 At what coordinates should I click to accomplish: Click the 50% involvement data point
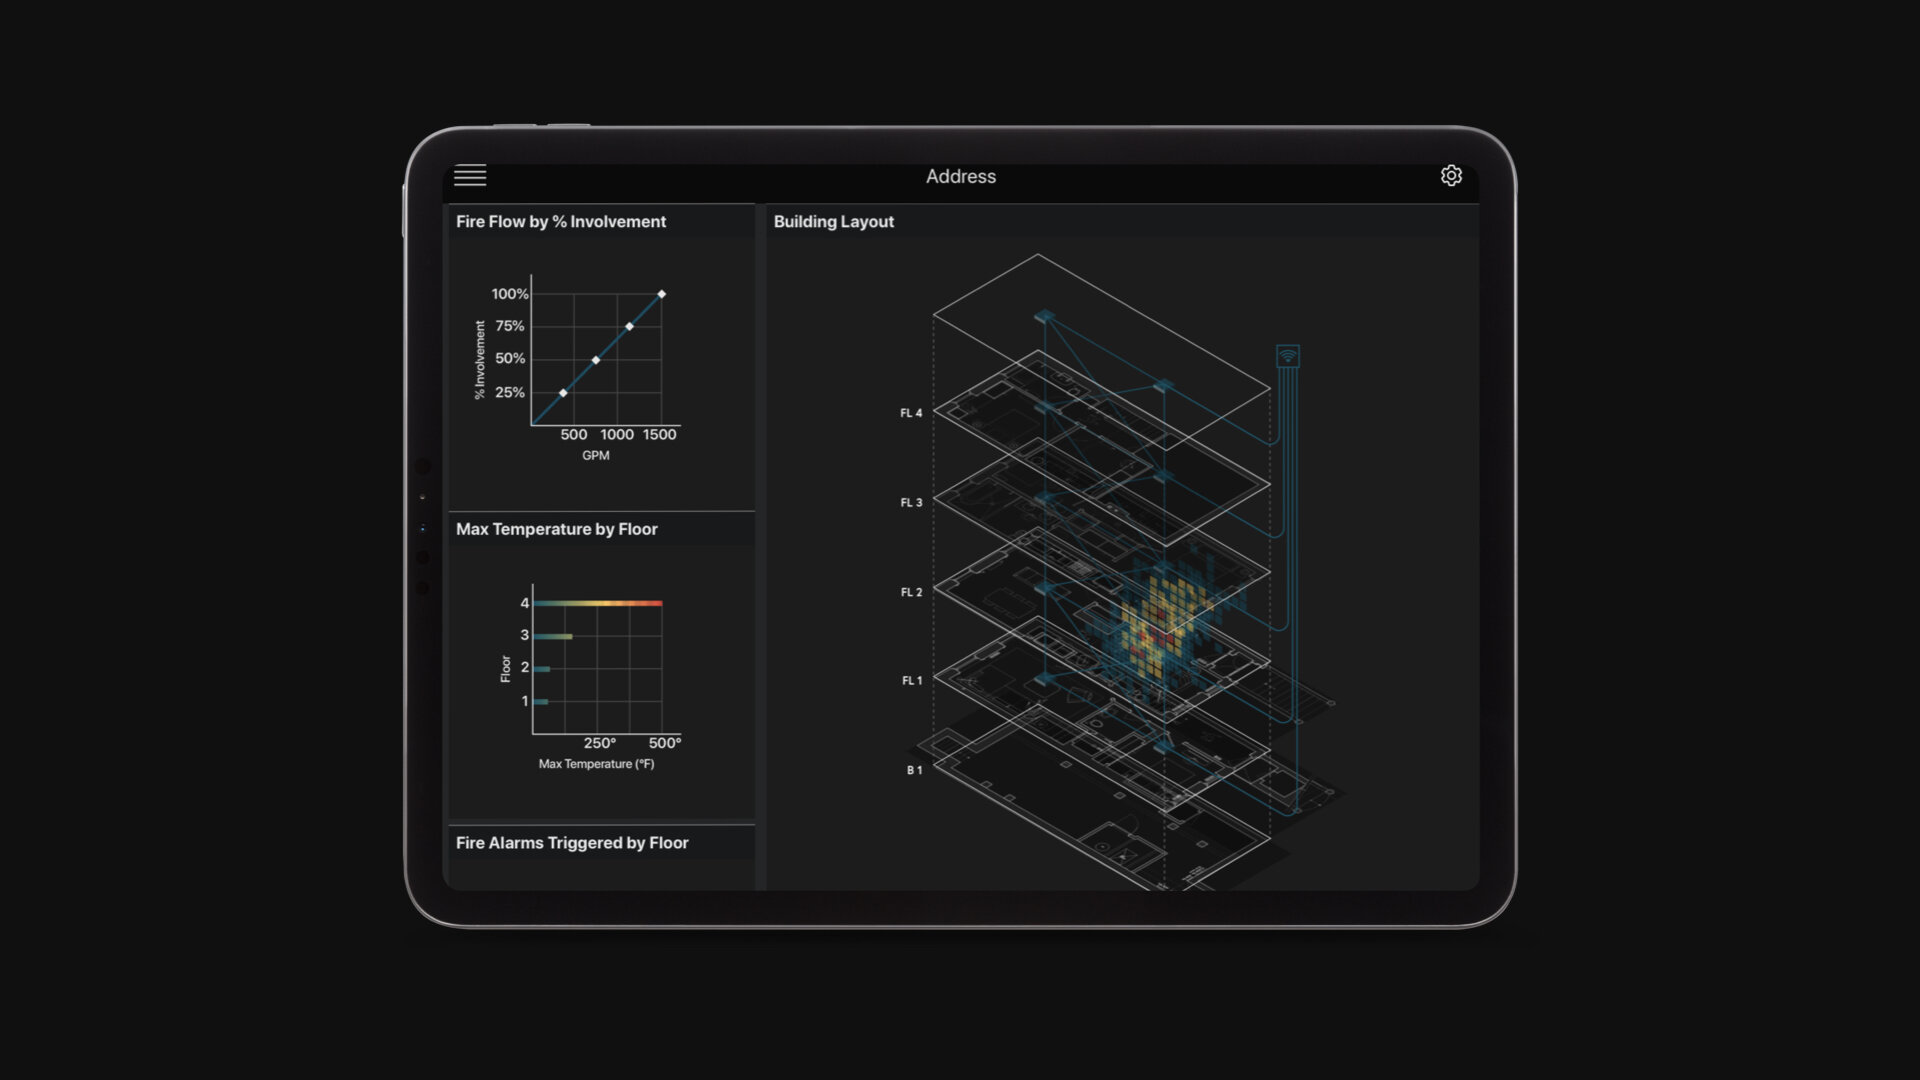[x=596, y=360]
